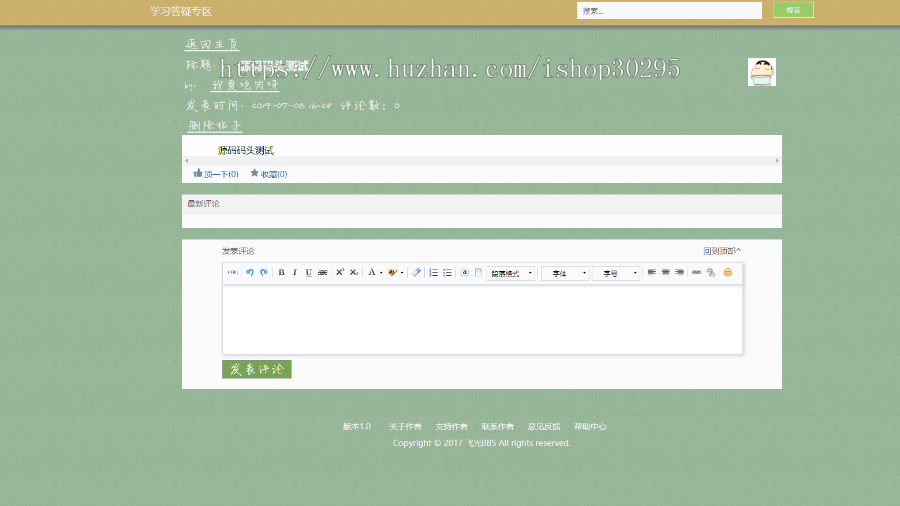This screenshot has width=900, height=506.
Task: Click the post content scrollbar right arrow
Action: pos(777,161)
